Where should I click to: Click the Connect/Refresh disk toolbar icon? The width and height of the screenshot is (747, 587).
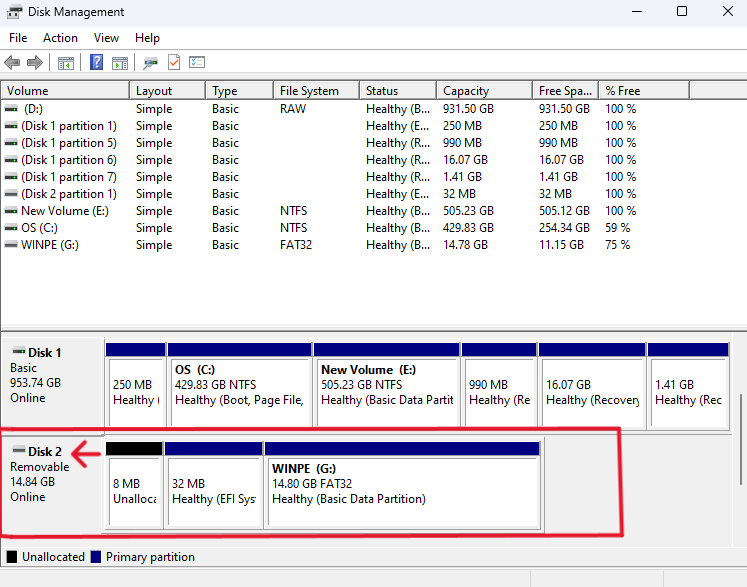151,62
